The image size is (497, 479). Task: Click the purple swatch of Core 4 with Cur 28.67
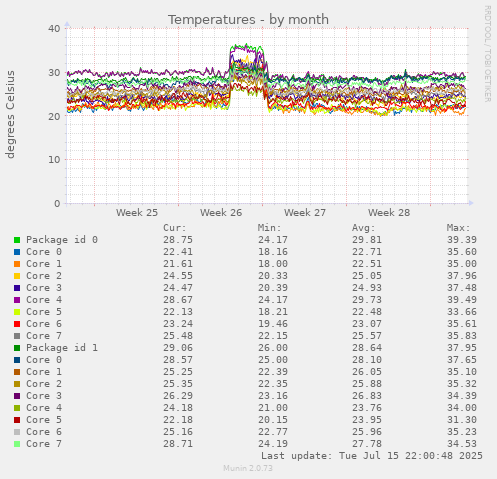[17, 300]
